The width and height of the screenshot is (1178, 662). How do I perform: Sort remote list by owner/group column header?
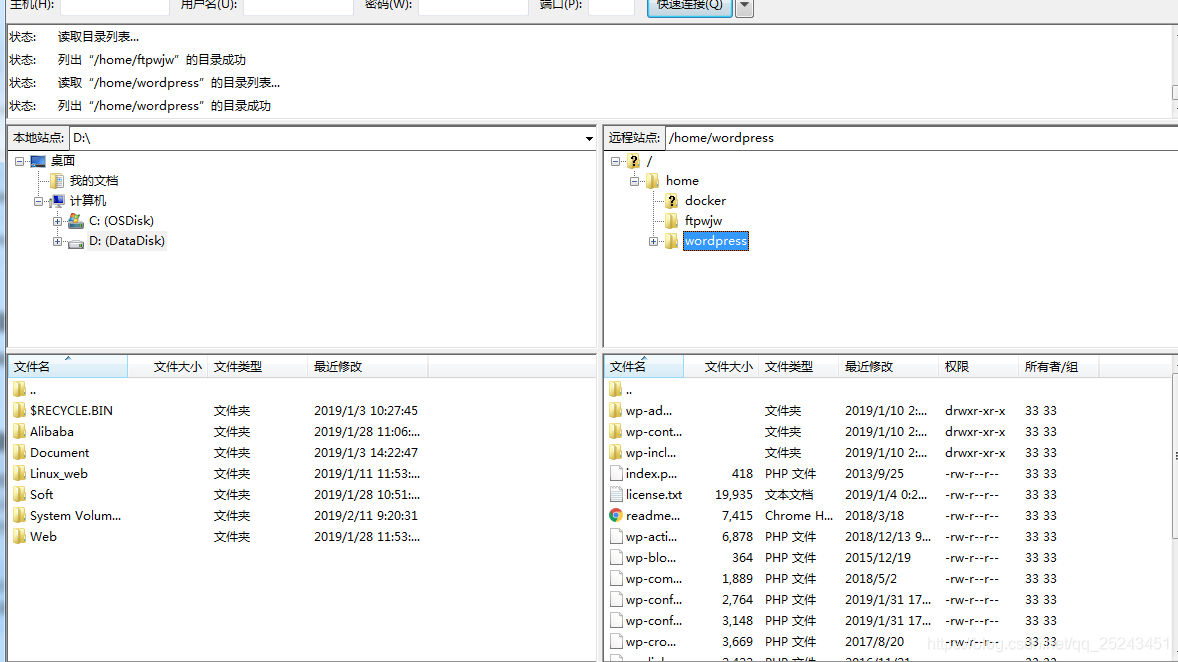pyautogui.click(x=1059, y=367)
